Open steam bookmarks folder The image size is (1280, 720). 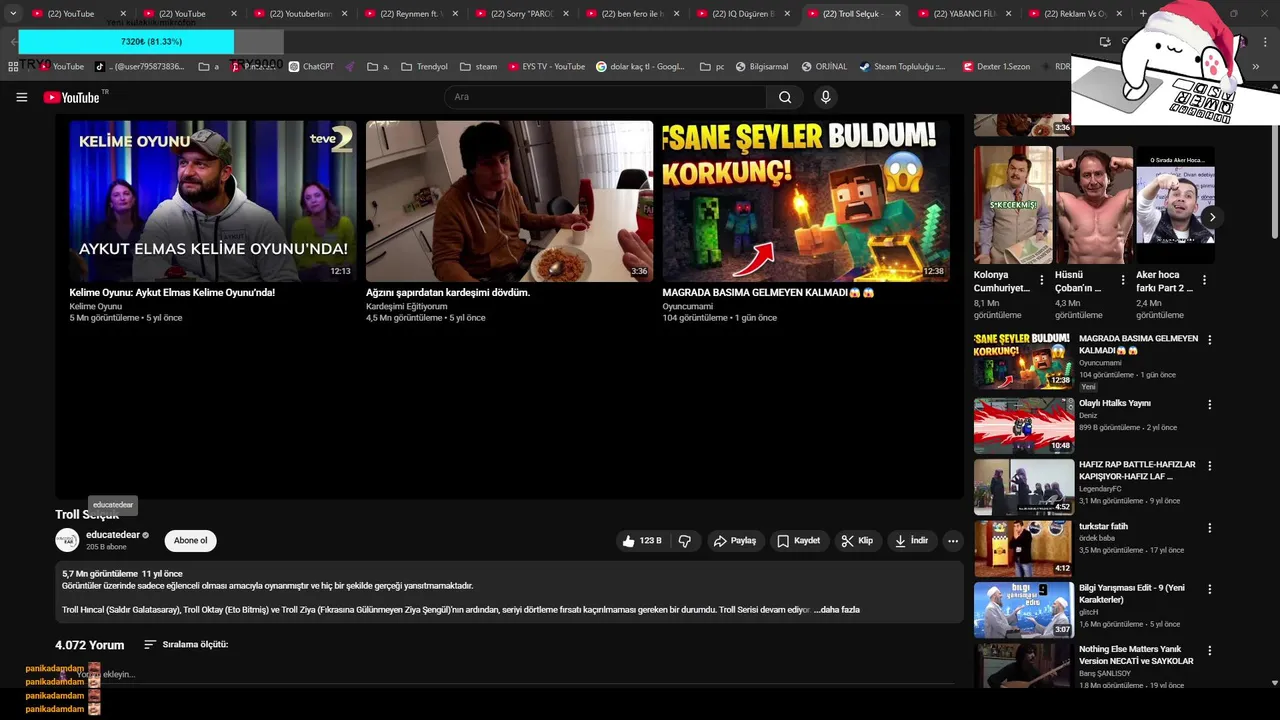[478, 67]
